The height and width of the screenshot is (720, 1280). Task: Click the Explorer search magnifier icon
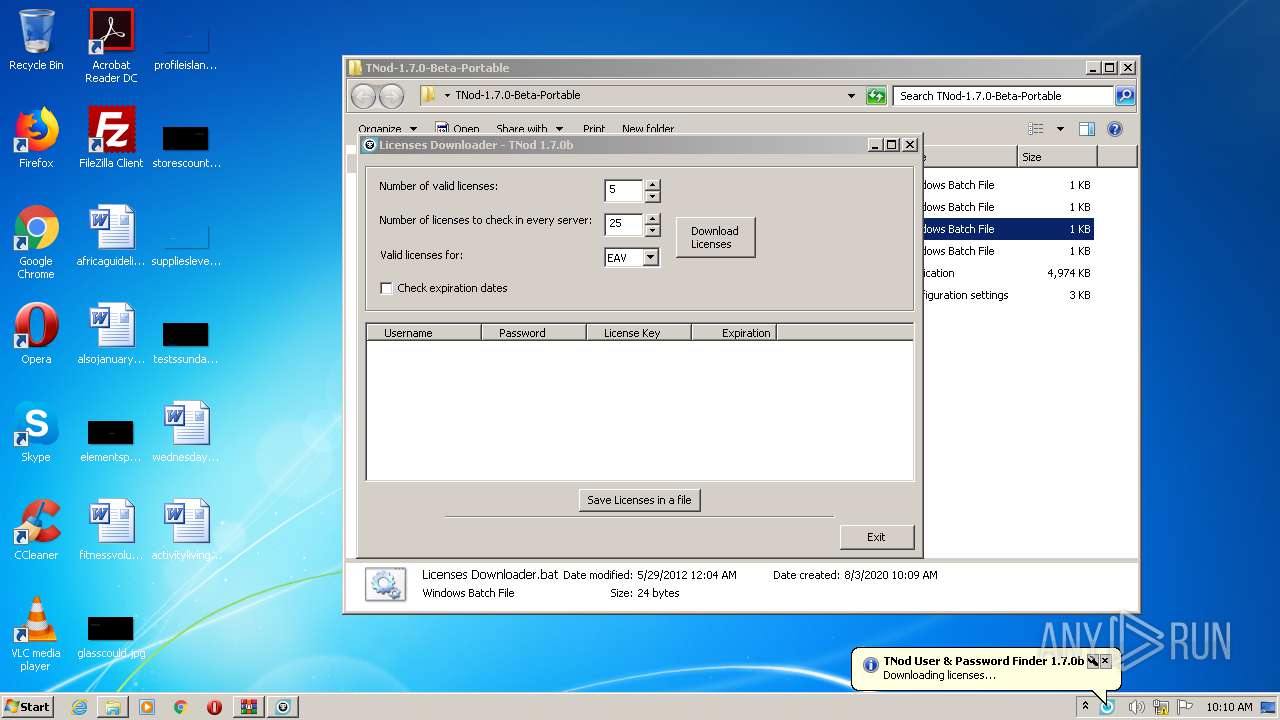coord(1125,96)
